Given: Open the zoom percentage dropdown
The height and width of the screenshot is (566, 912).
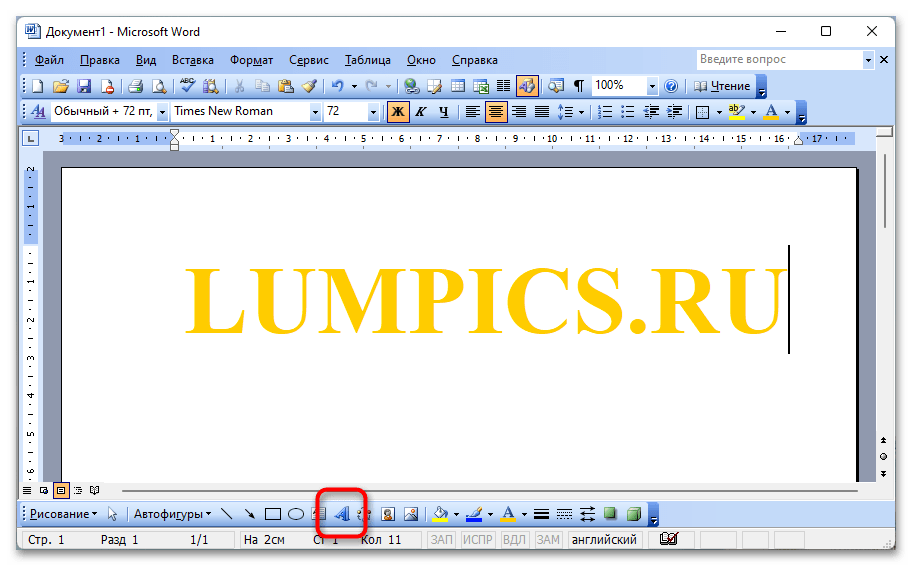Looking at the screenshot, I should tap(652, 86).
